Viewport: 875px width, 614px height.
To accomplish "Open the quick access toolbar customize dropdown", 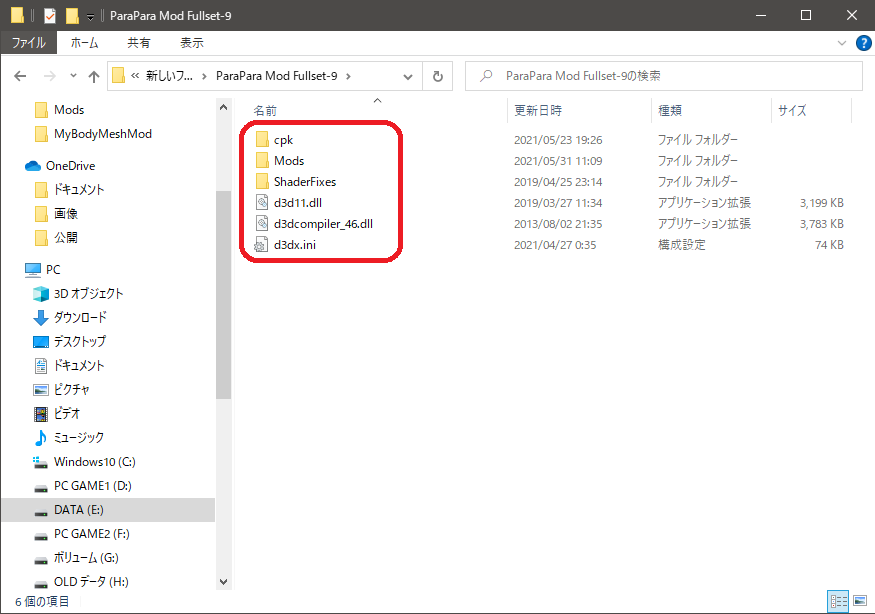I will (x=90, y=17).
